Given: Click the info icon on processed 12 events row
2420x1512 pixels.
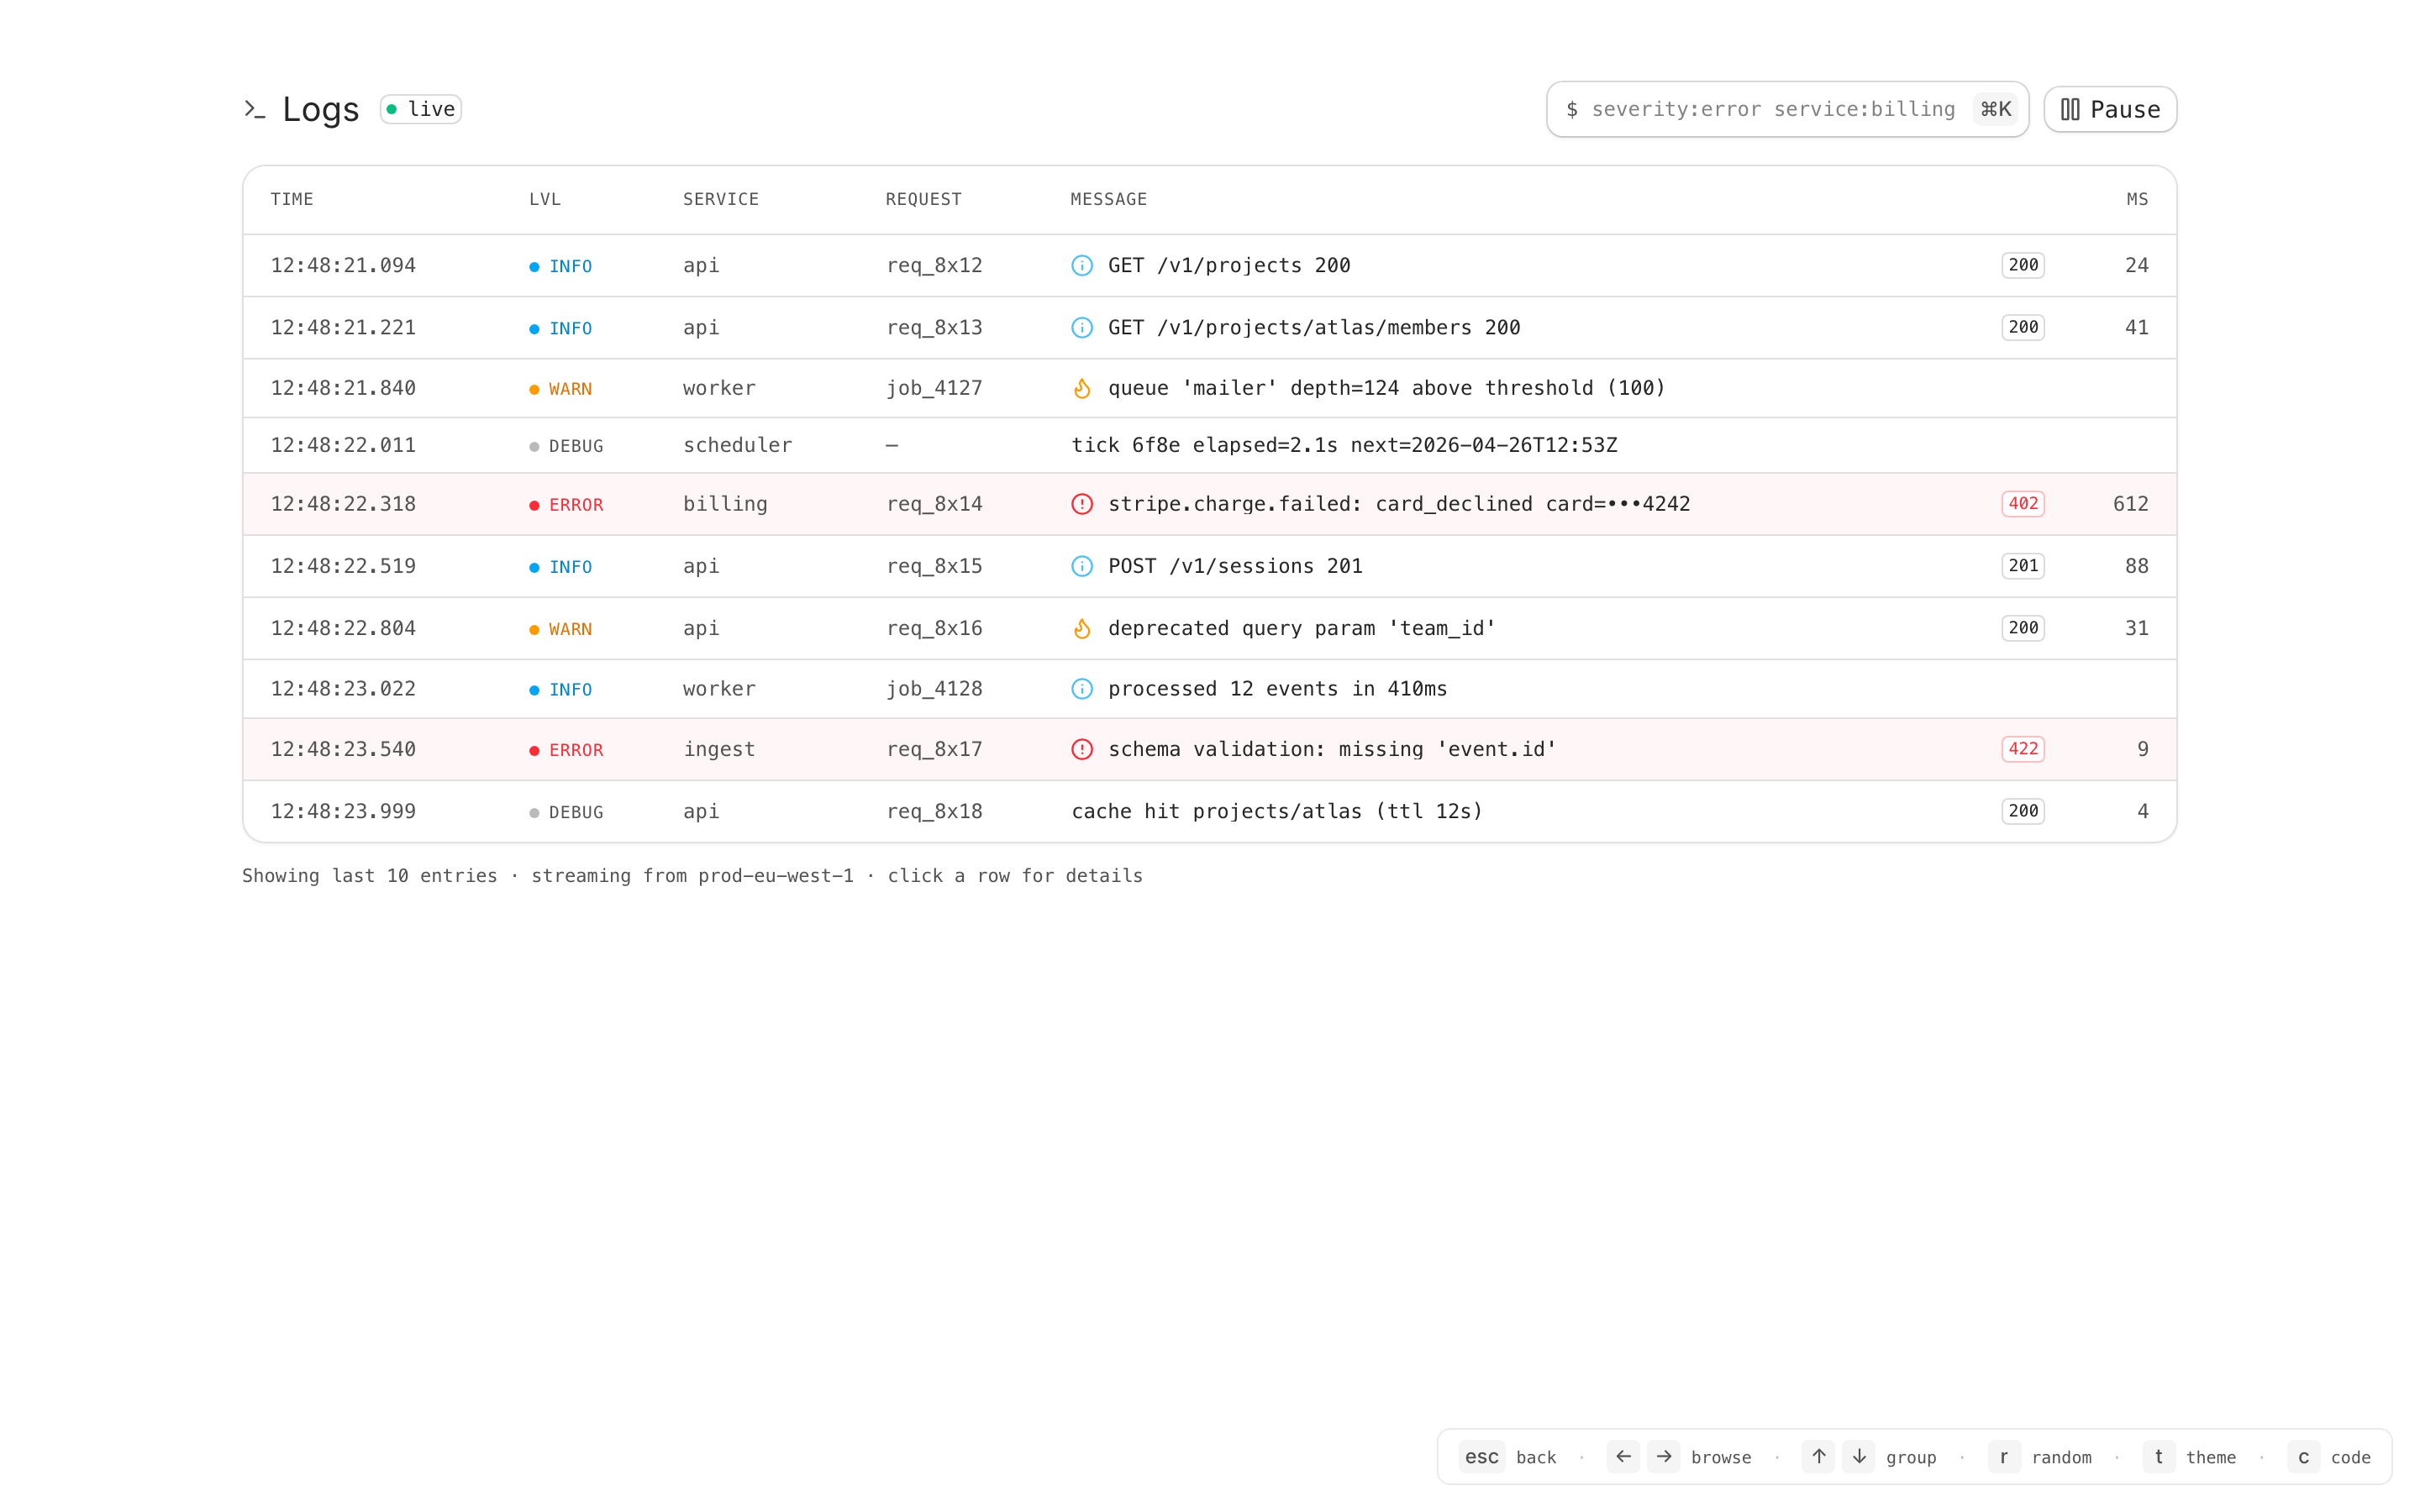Looking at the screenshot, I should tap(1082, 689).
